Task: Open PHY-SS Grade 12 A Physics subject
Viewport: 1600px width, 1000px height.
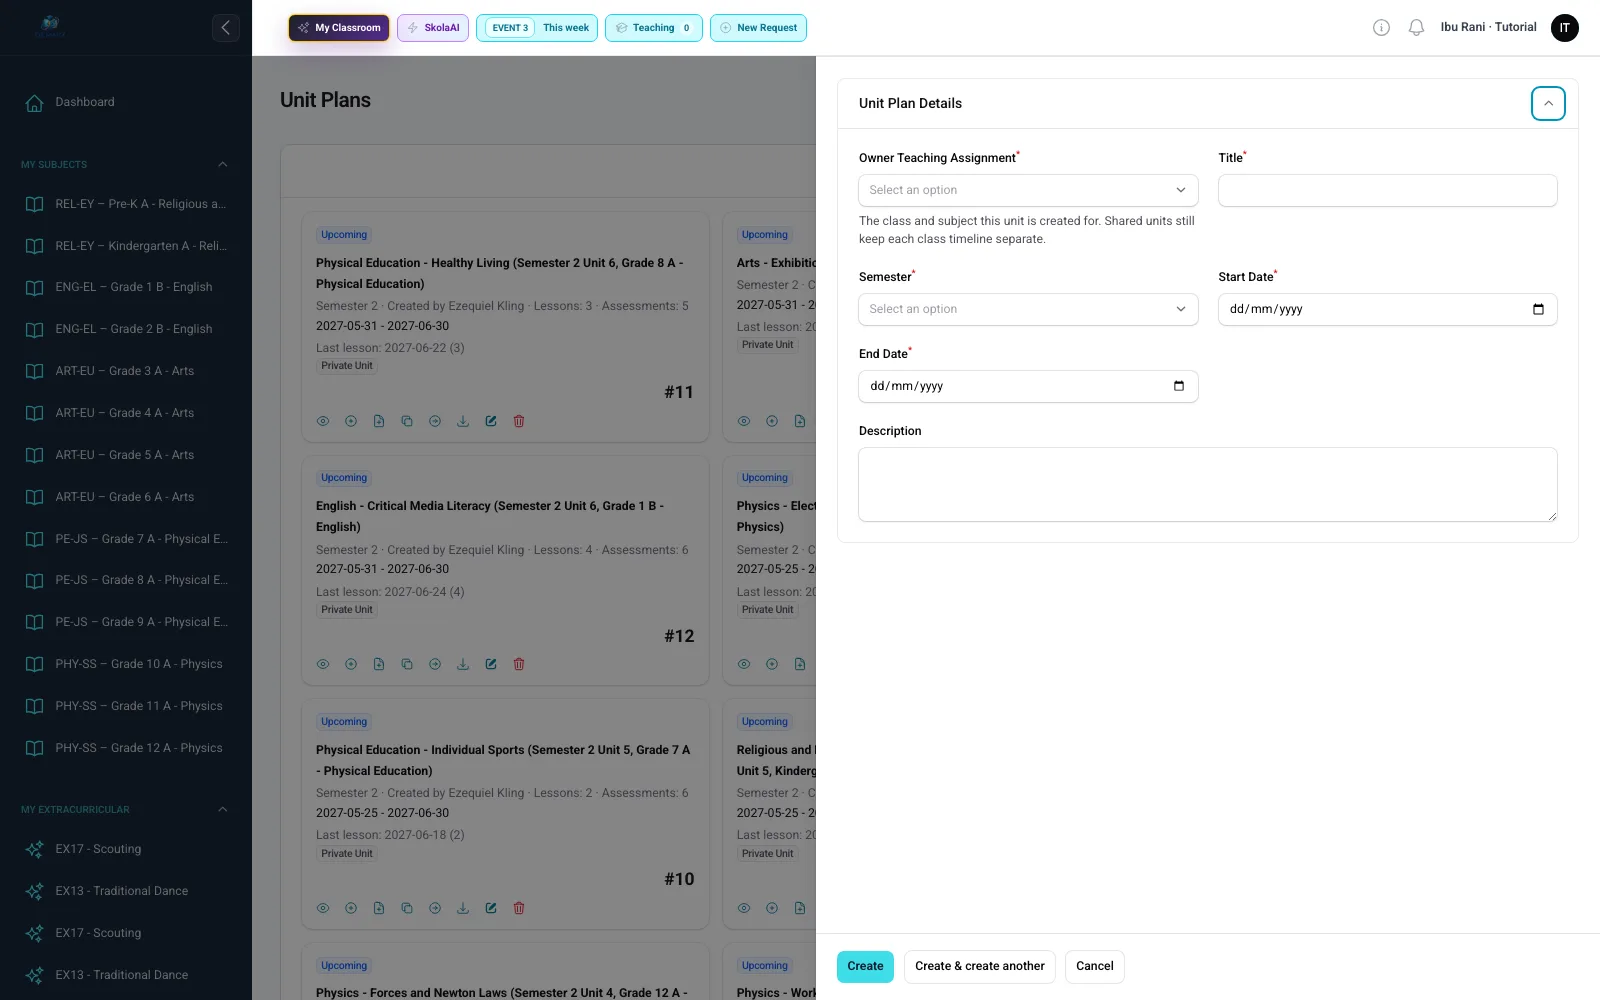Action: [x=126, y=748]
